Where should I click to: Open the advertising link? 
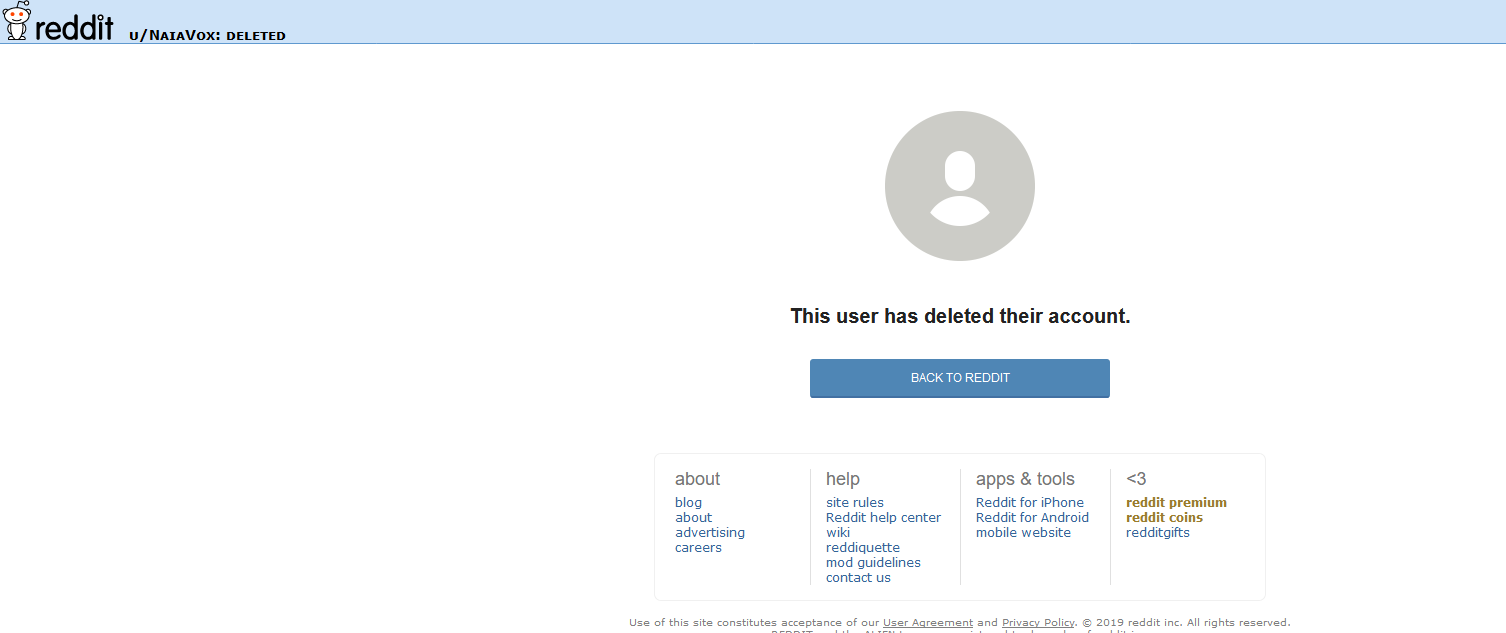710,533
